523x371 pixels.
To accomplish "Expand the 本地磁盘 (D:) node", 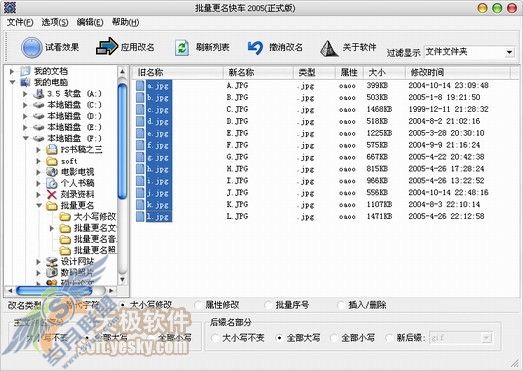I will (25, 116).
